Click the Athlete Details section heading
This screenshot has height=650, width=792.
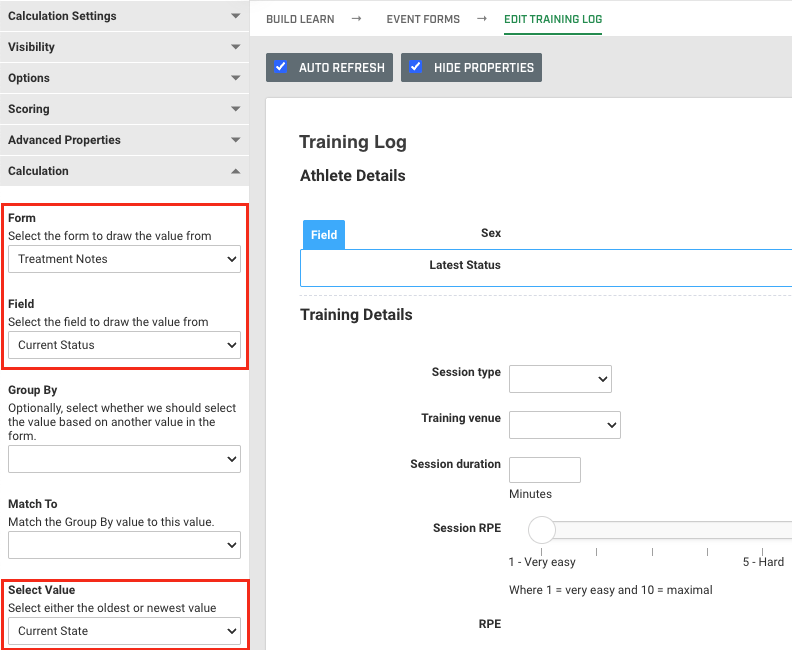(353, 176)
